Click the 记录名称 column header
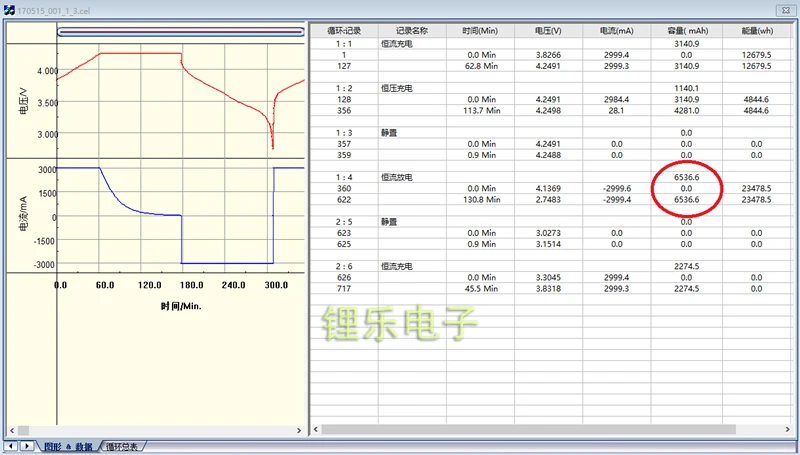Screen dimensions: 800x455 [x=412, y=31]
